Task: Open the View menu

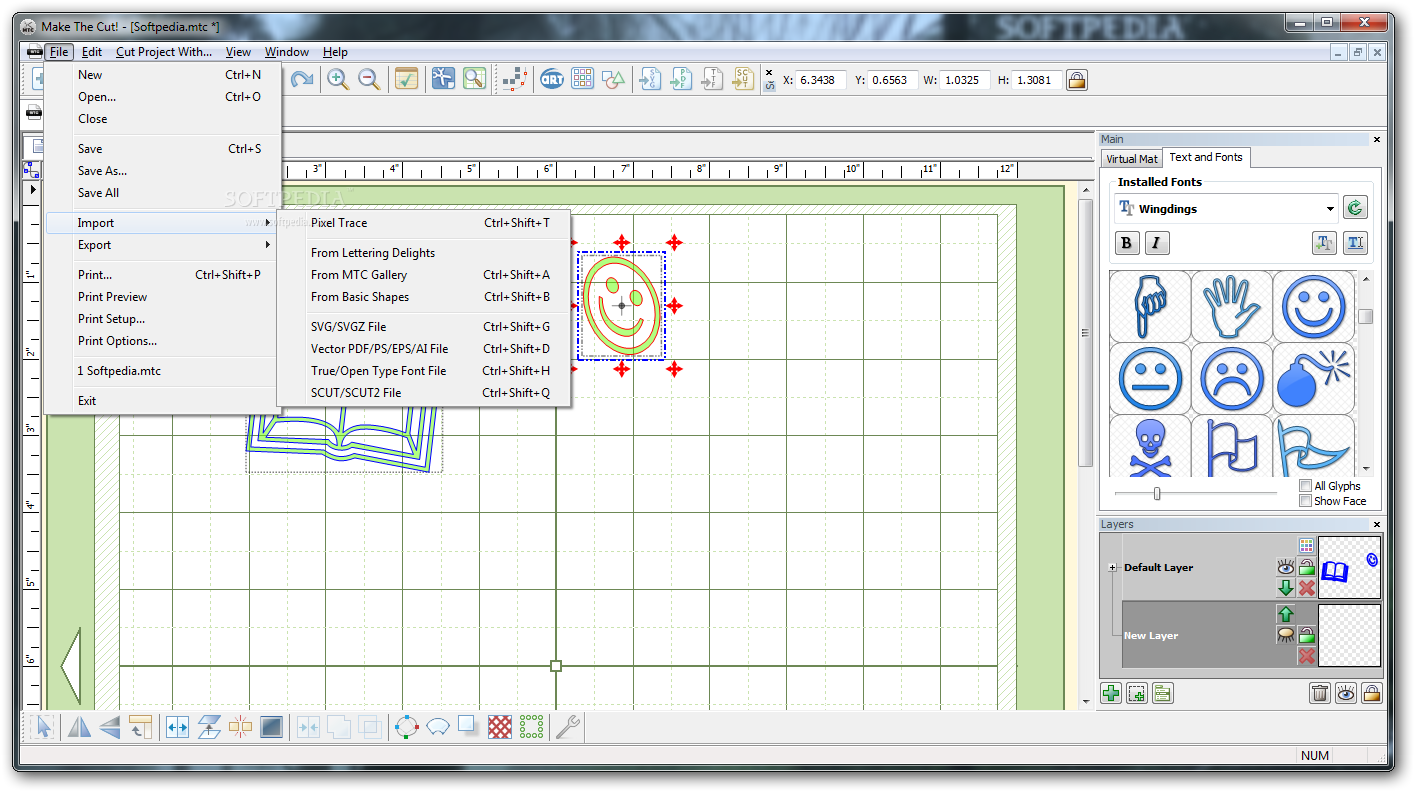Action: point(238,52)
